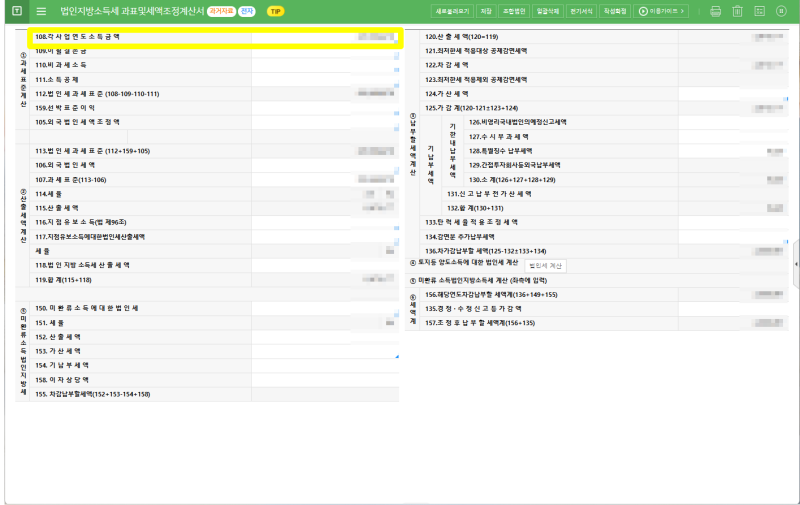Click the 121.최저한세적용대상공제감면세액 field

coord(733,51)
